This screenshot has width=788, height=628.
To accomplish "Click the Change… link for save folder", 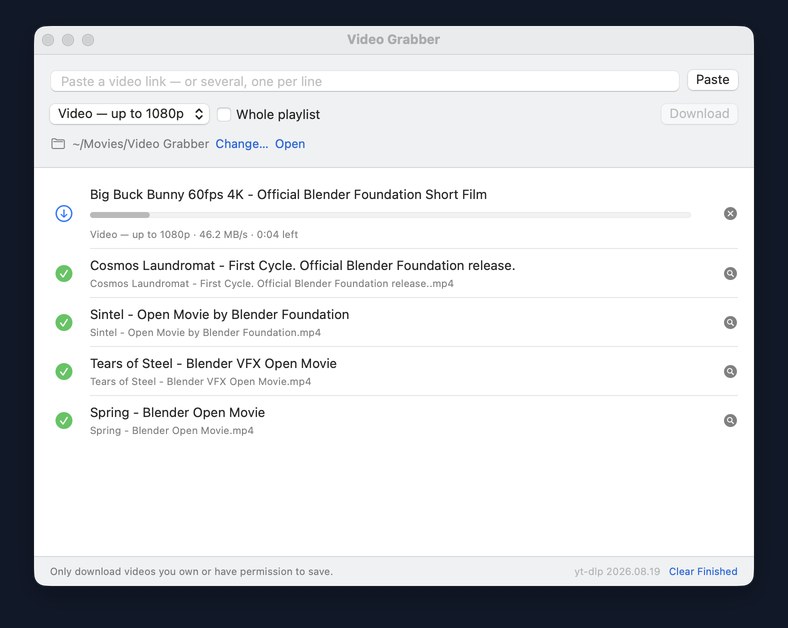I will point(242,144).
